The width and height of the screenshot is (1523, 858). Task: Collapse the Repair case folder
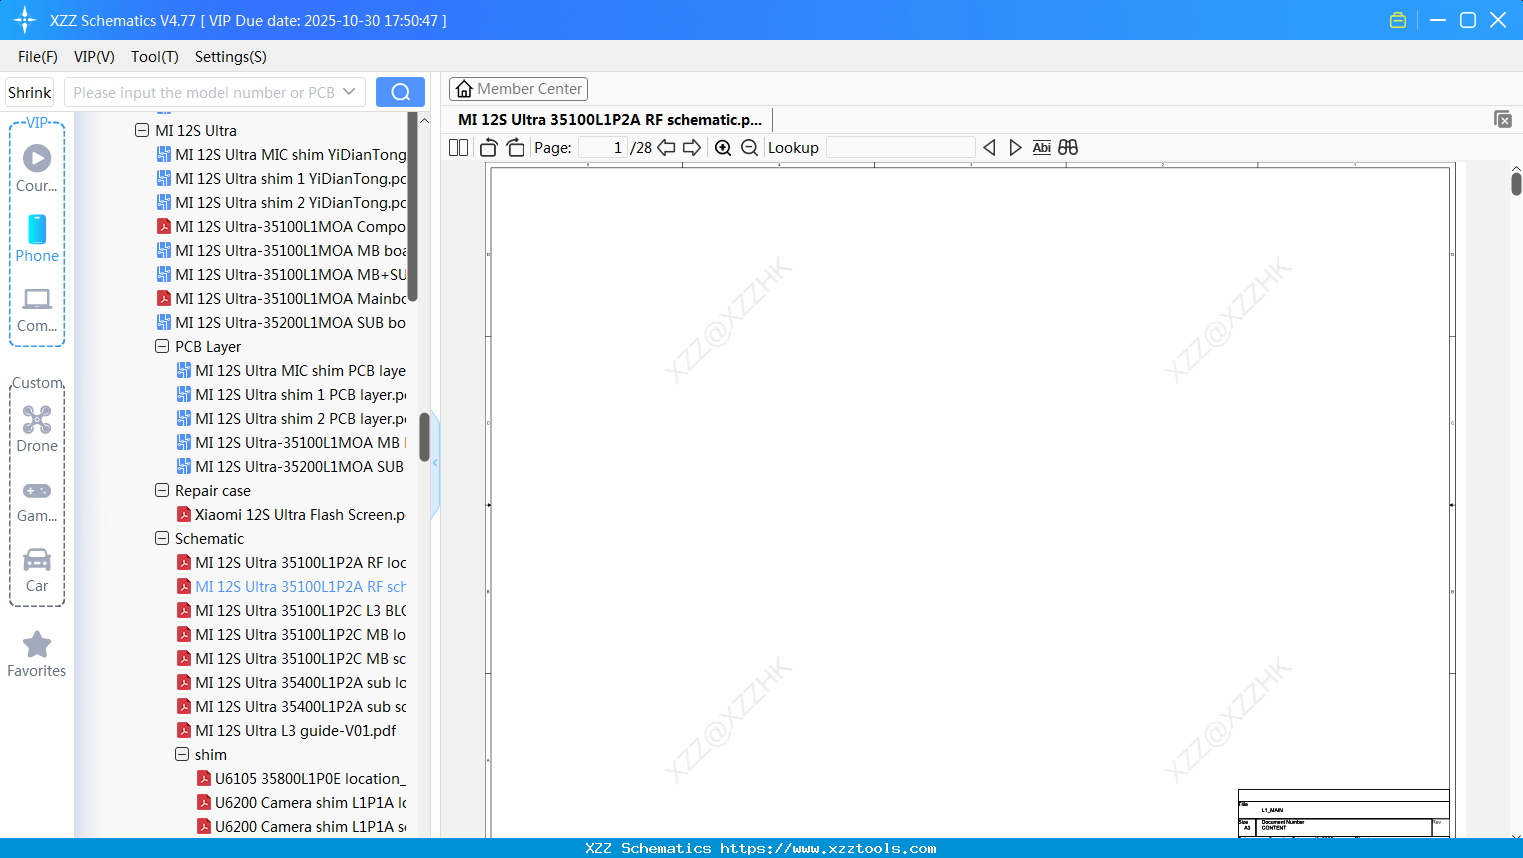(x=162, y=491)
